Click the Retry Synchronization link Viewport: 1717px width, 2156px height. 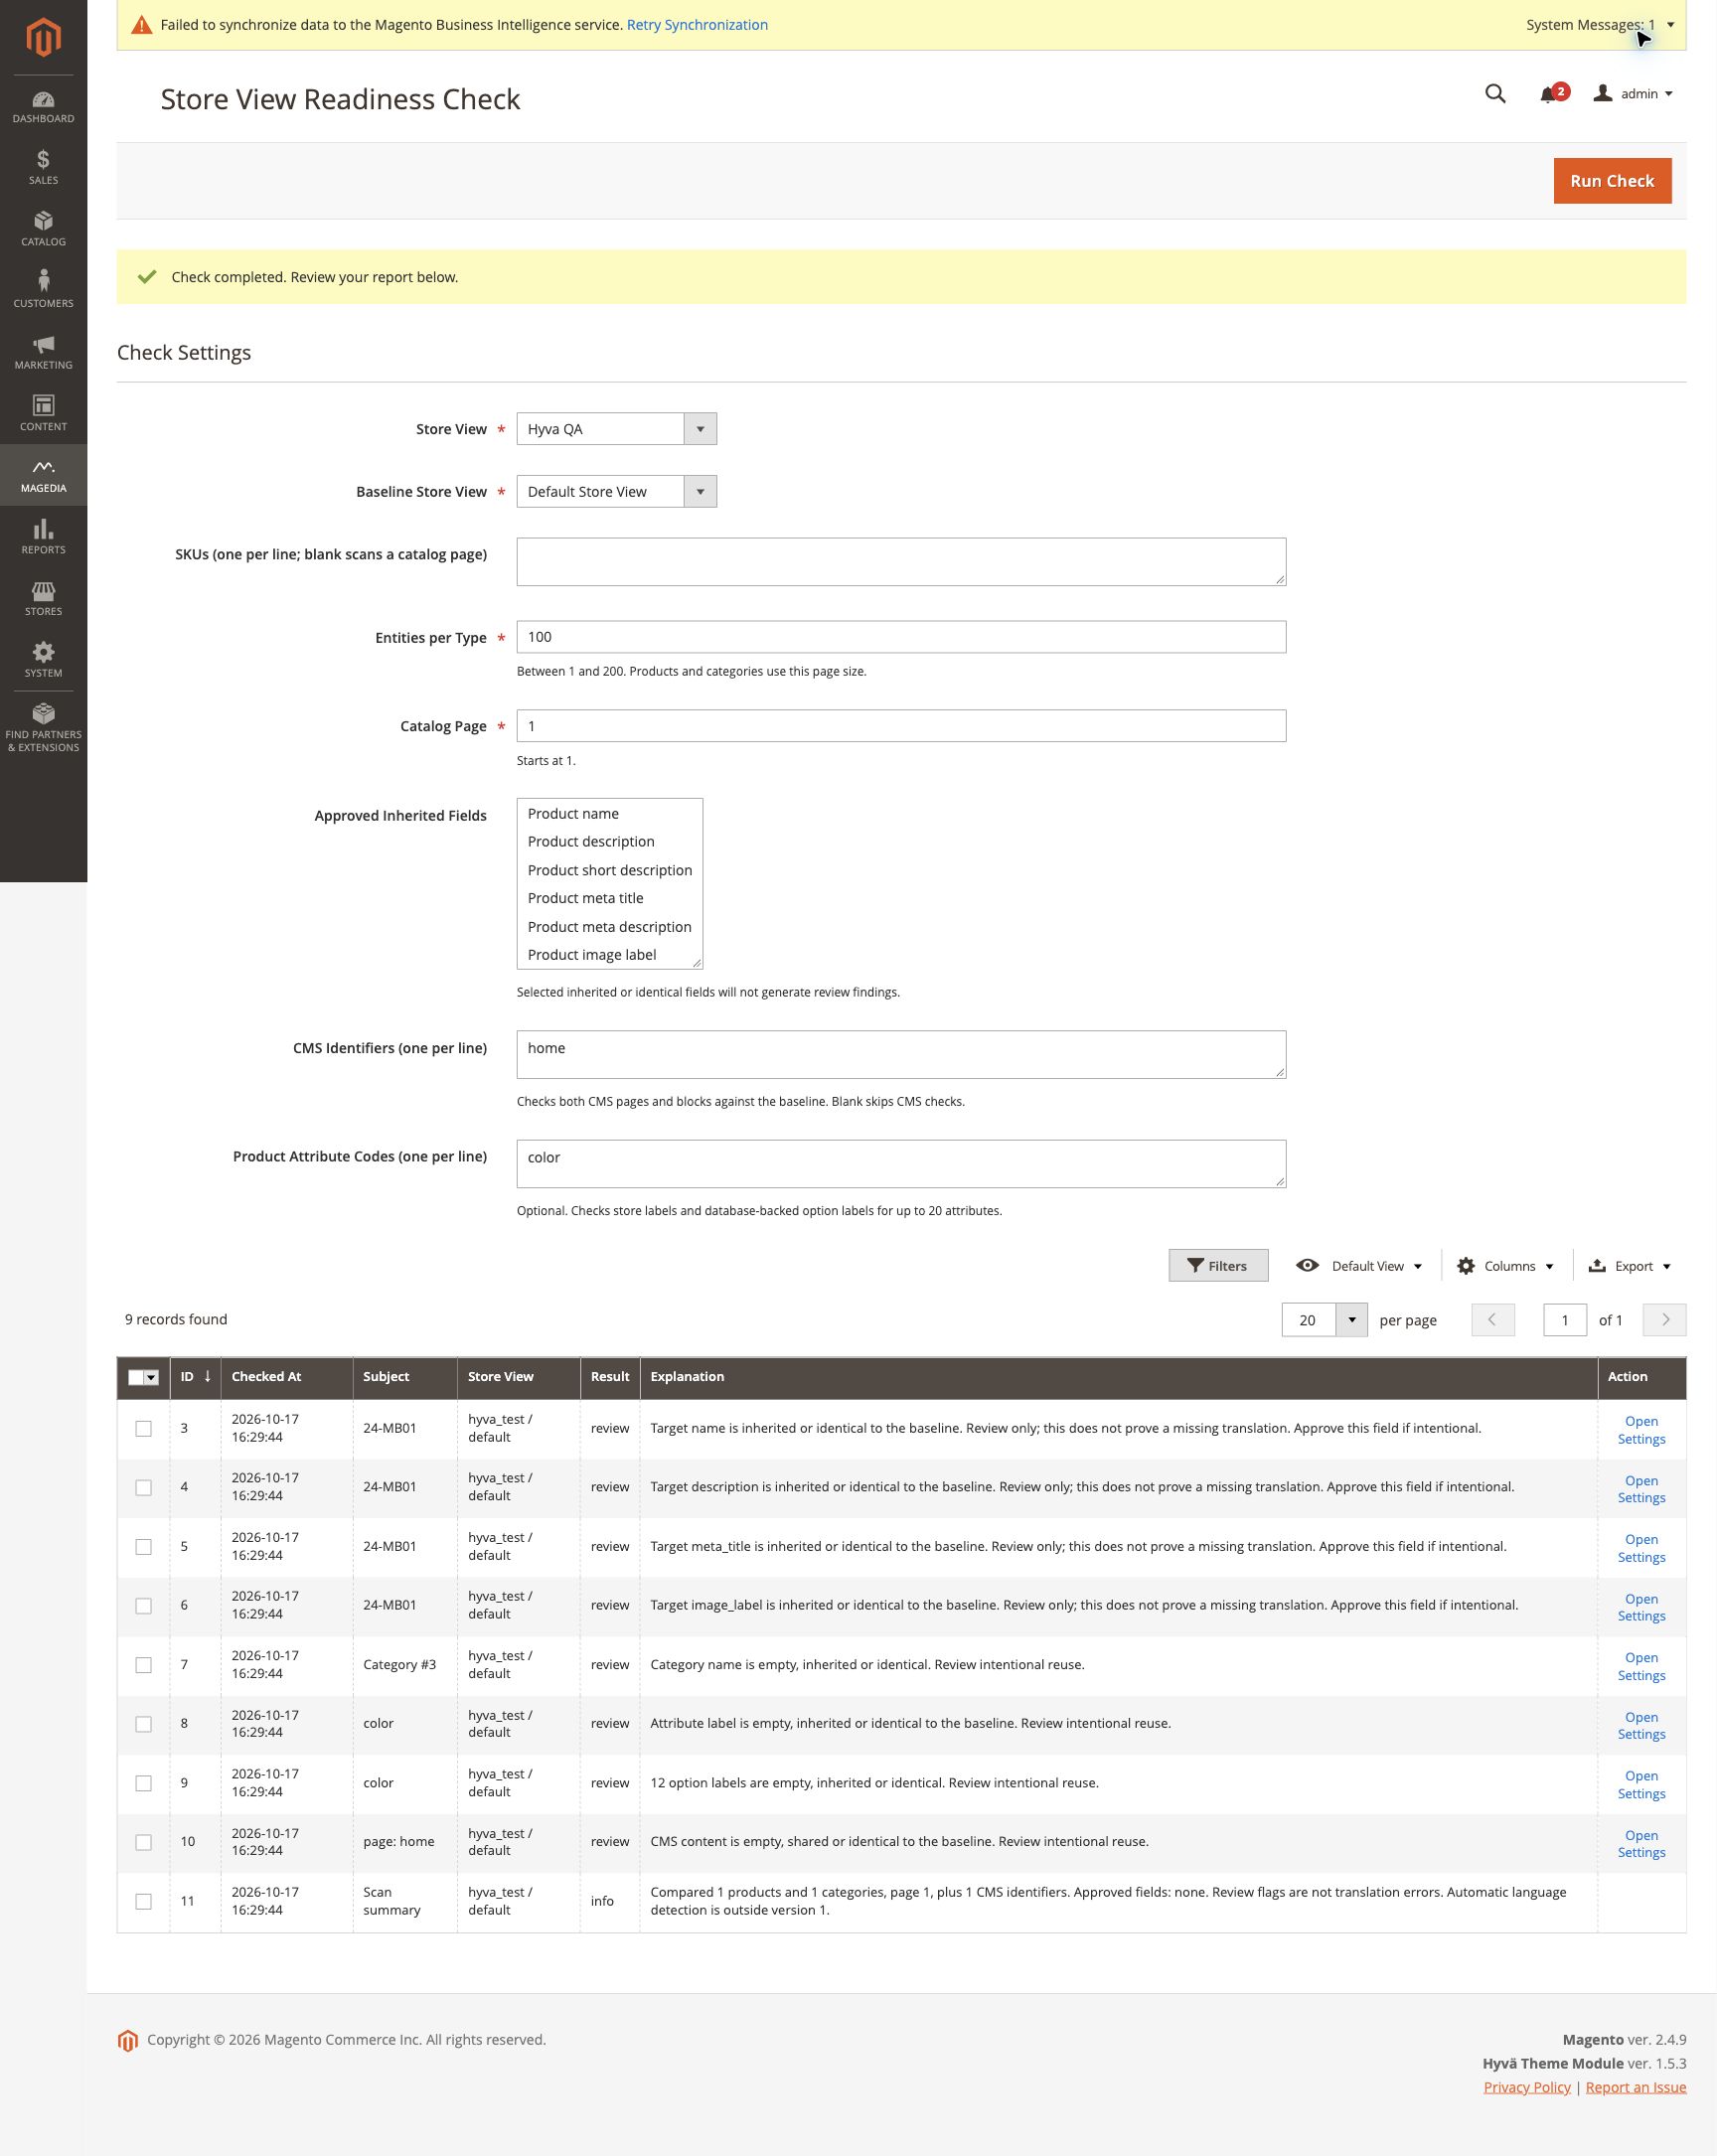(697, 25)
